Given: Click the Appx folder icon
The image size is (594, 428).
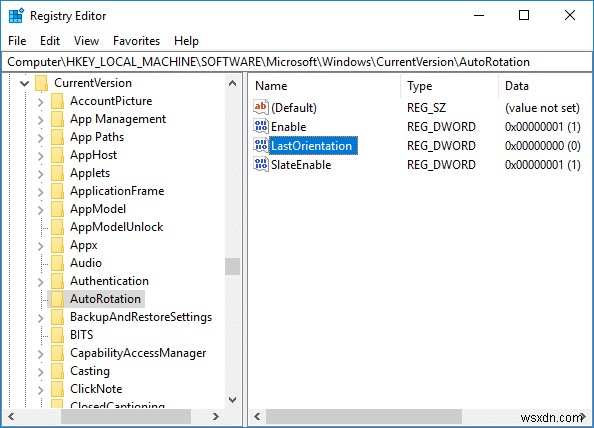Looking at the screenshot, I should (57, 245).
